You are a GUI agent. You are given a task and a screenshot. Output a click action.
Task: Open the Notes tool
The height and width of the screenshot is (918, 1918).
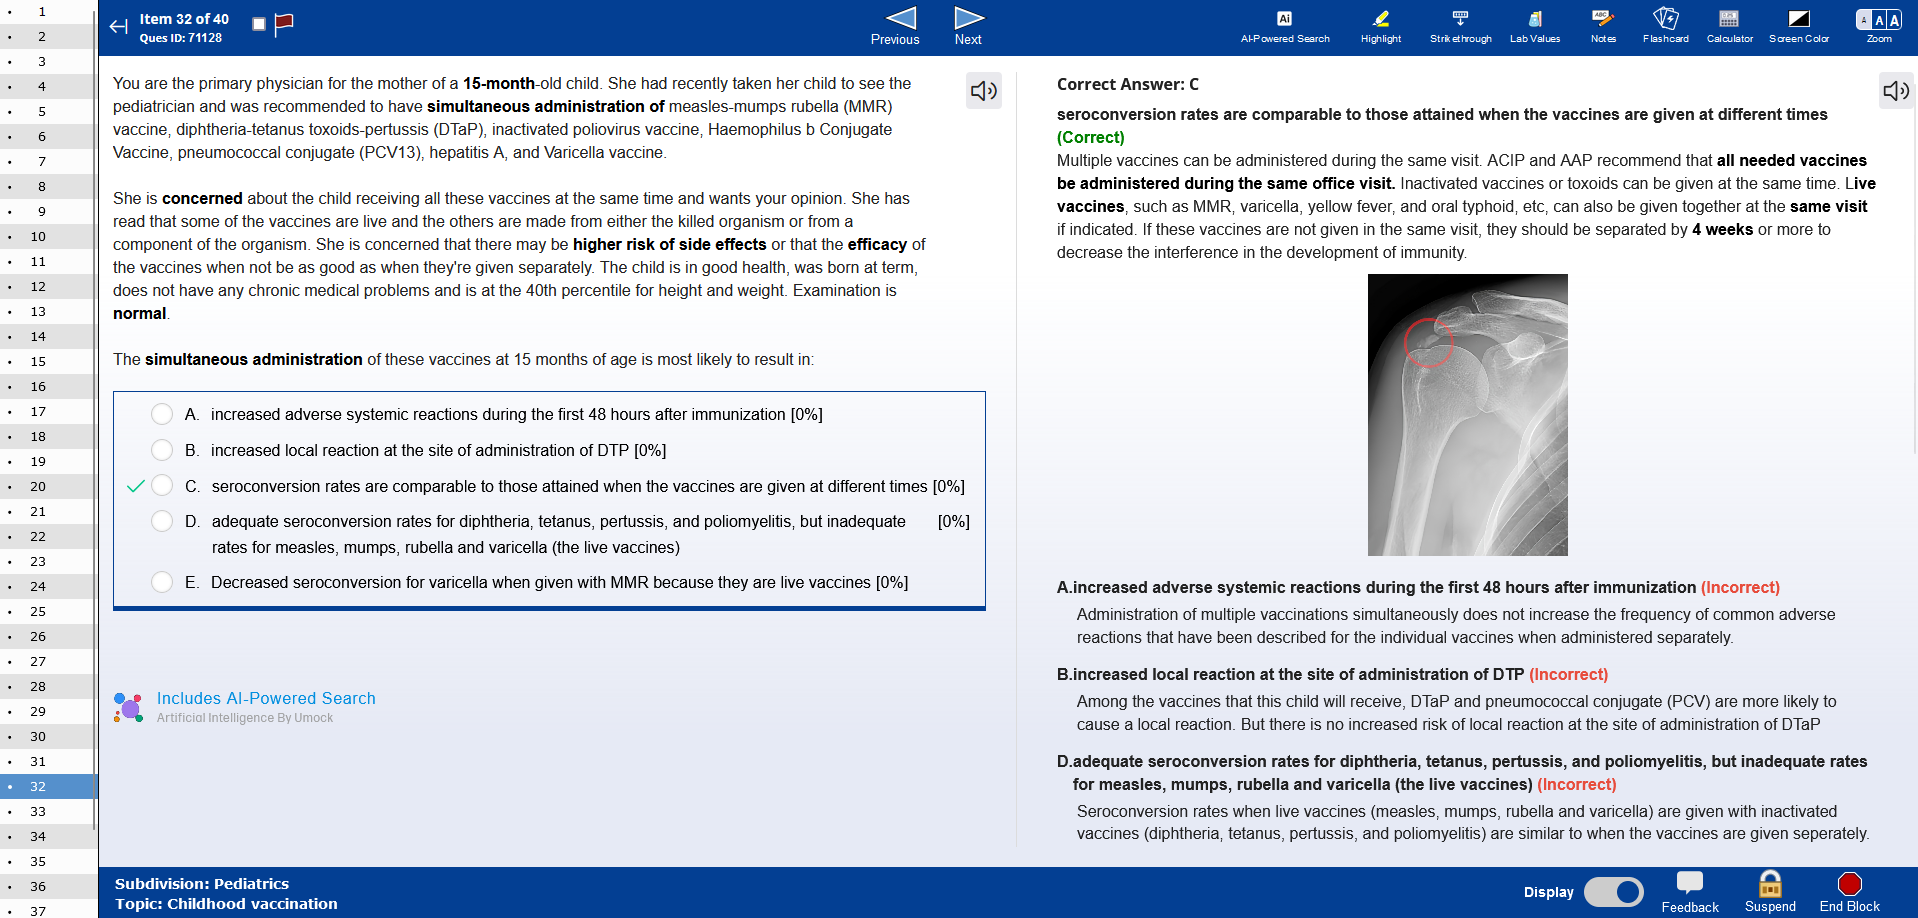pos(1602,26)
